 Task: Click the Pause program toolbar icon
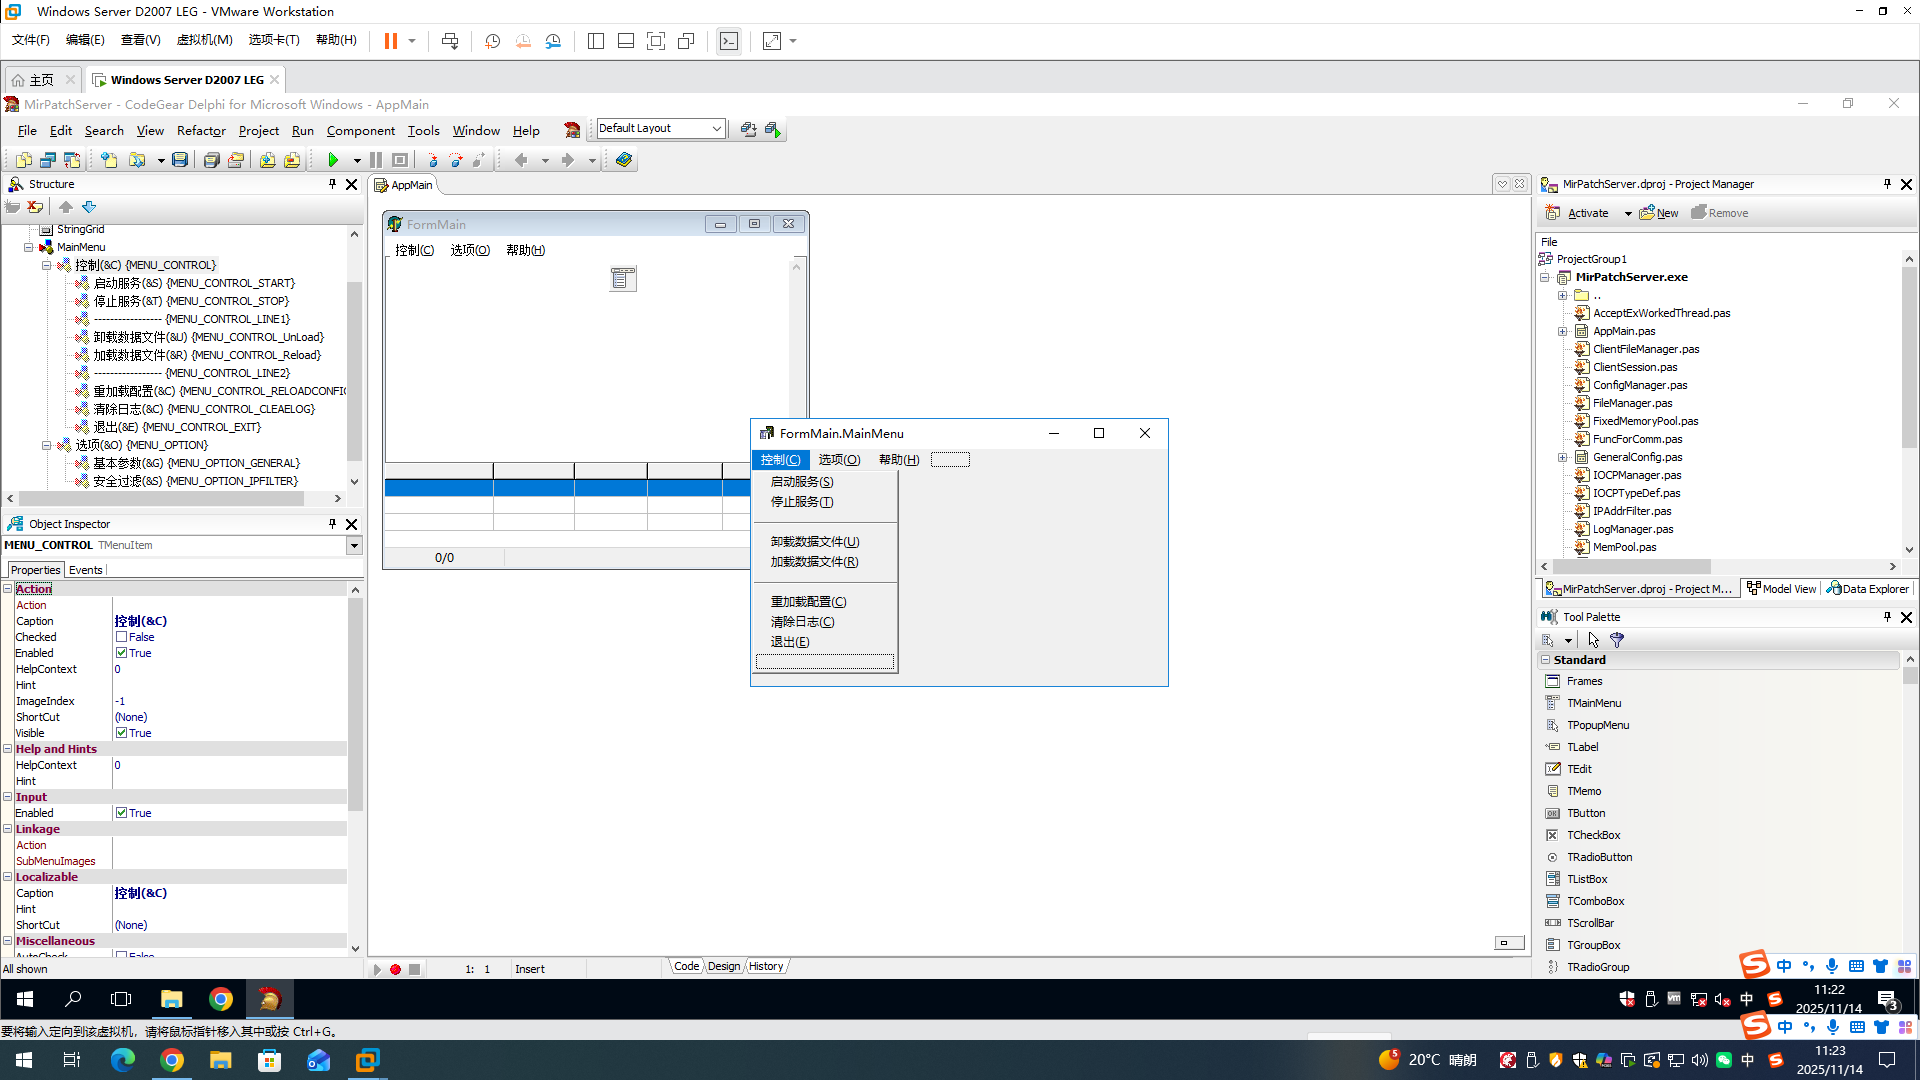point(375,160)
